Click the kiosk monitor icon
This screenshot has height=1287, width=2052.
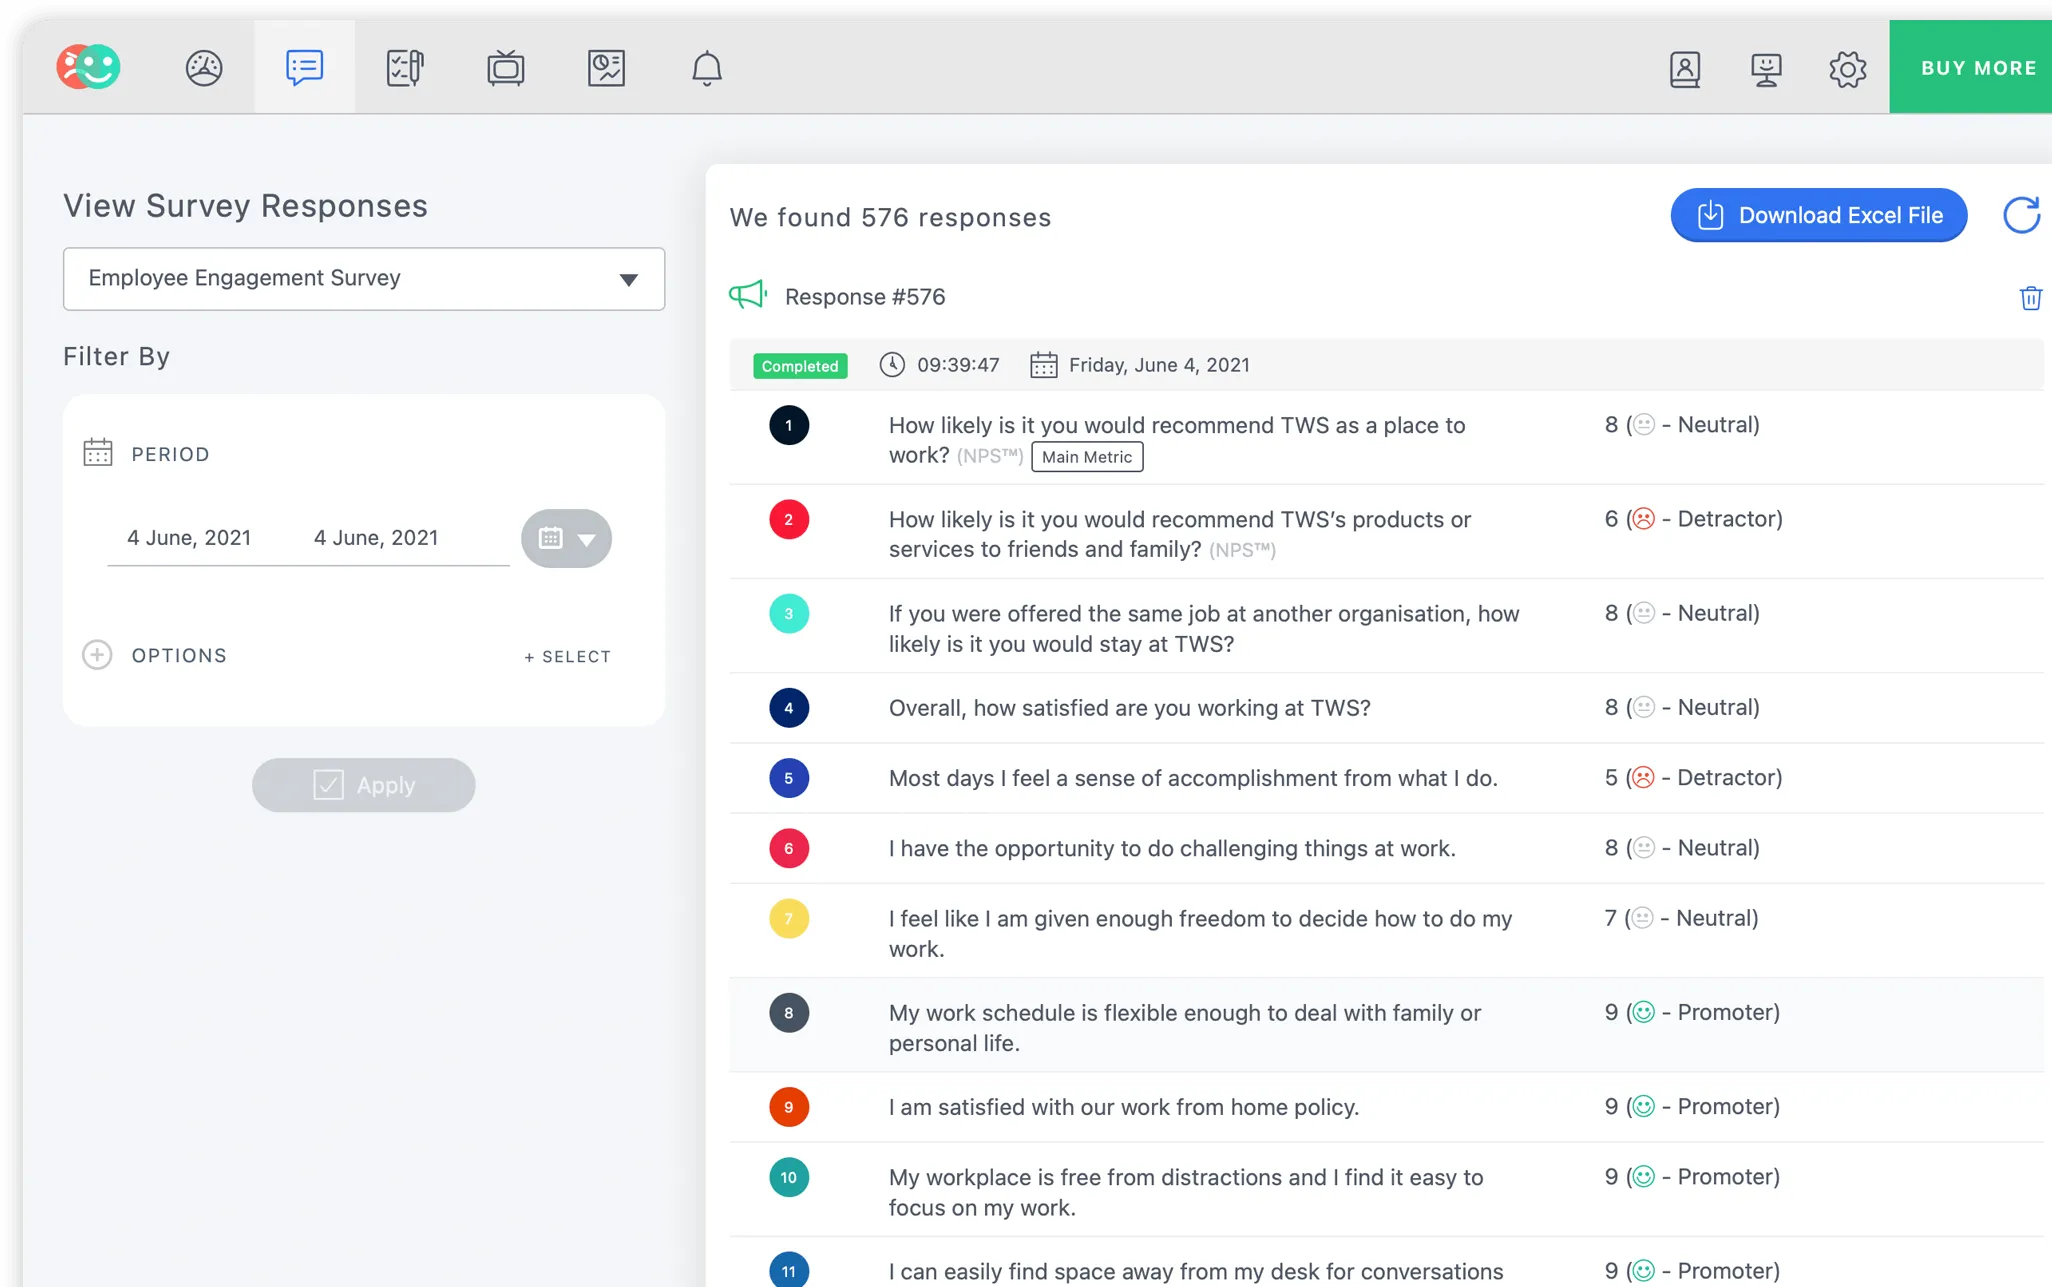1766,68
